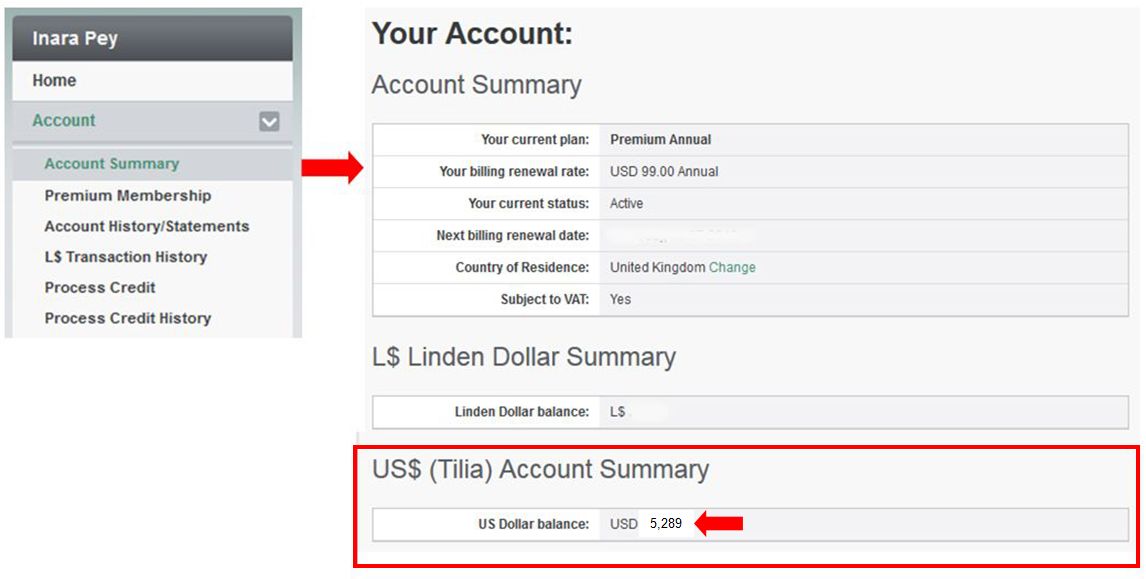Viewport: 1146px width, 579px height.
Task: Click the US$ (Tilia) Account Summary heading
Action: pos(540,470)
